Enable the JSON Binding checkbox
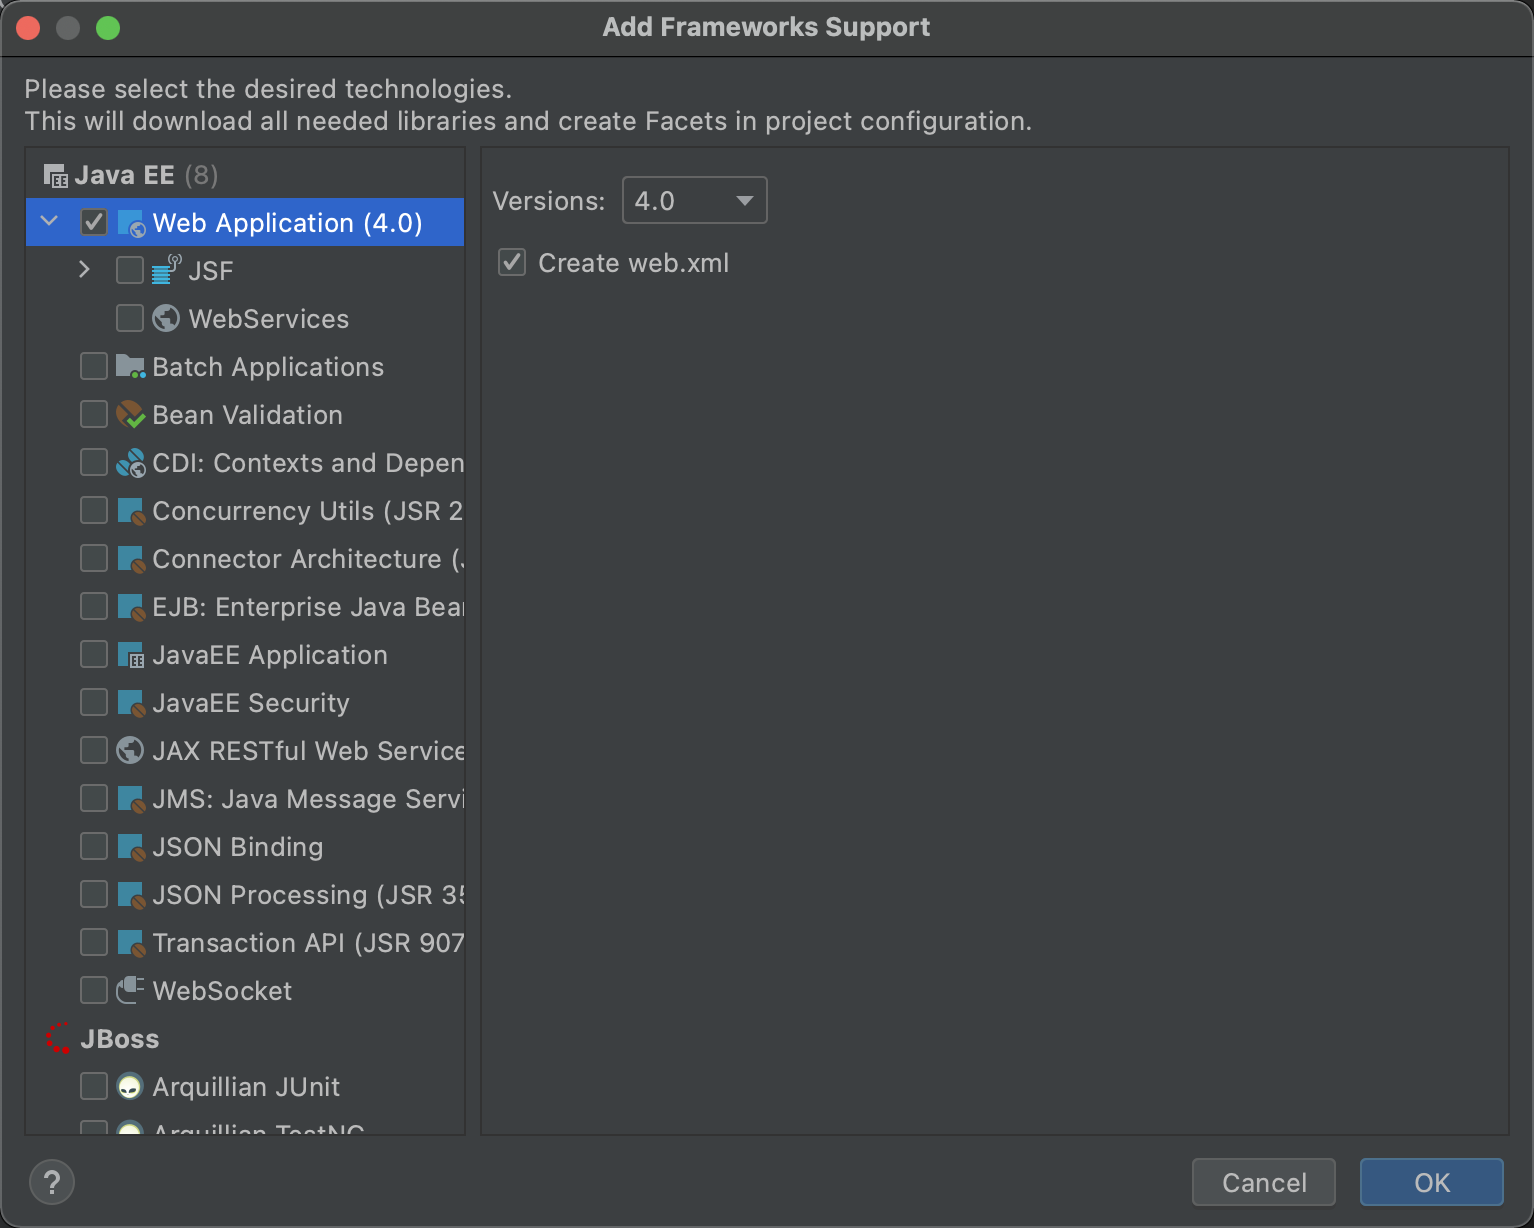This screenshot has width=1534, height=1228. pos(94,846)
